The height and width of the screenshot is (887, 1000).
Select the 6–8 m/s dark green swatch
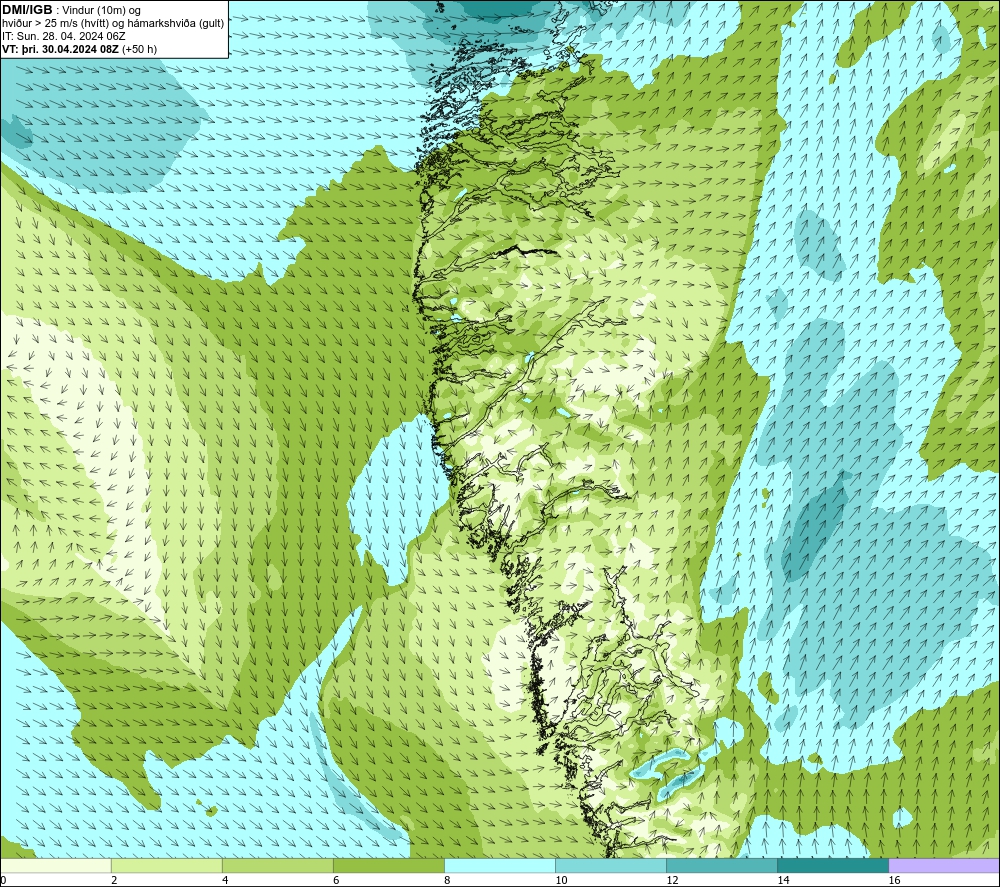pyautogui.click(x=388, y=866)
